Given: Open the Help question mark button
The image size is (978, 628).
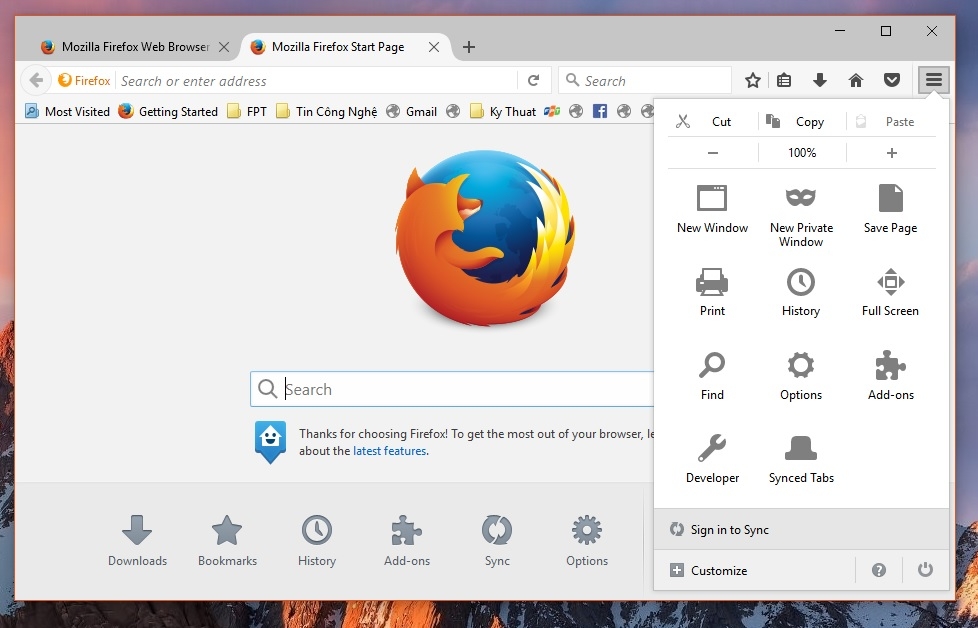Looking at the screenshot, I should pos(879,570).
